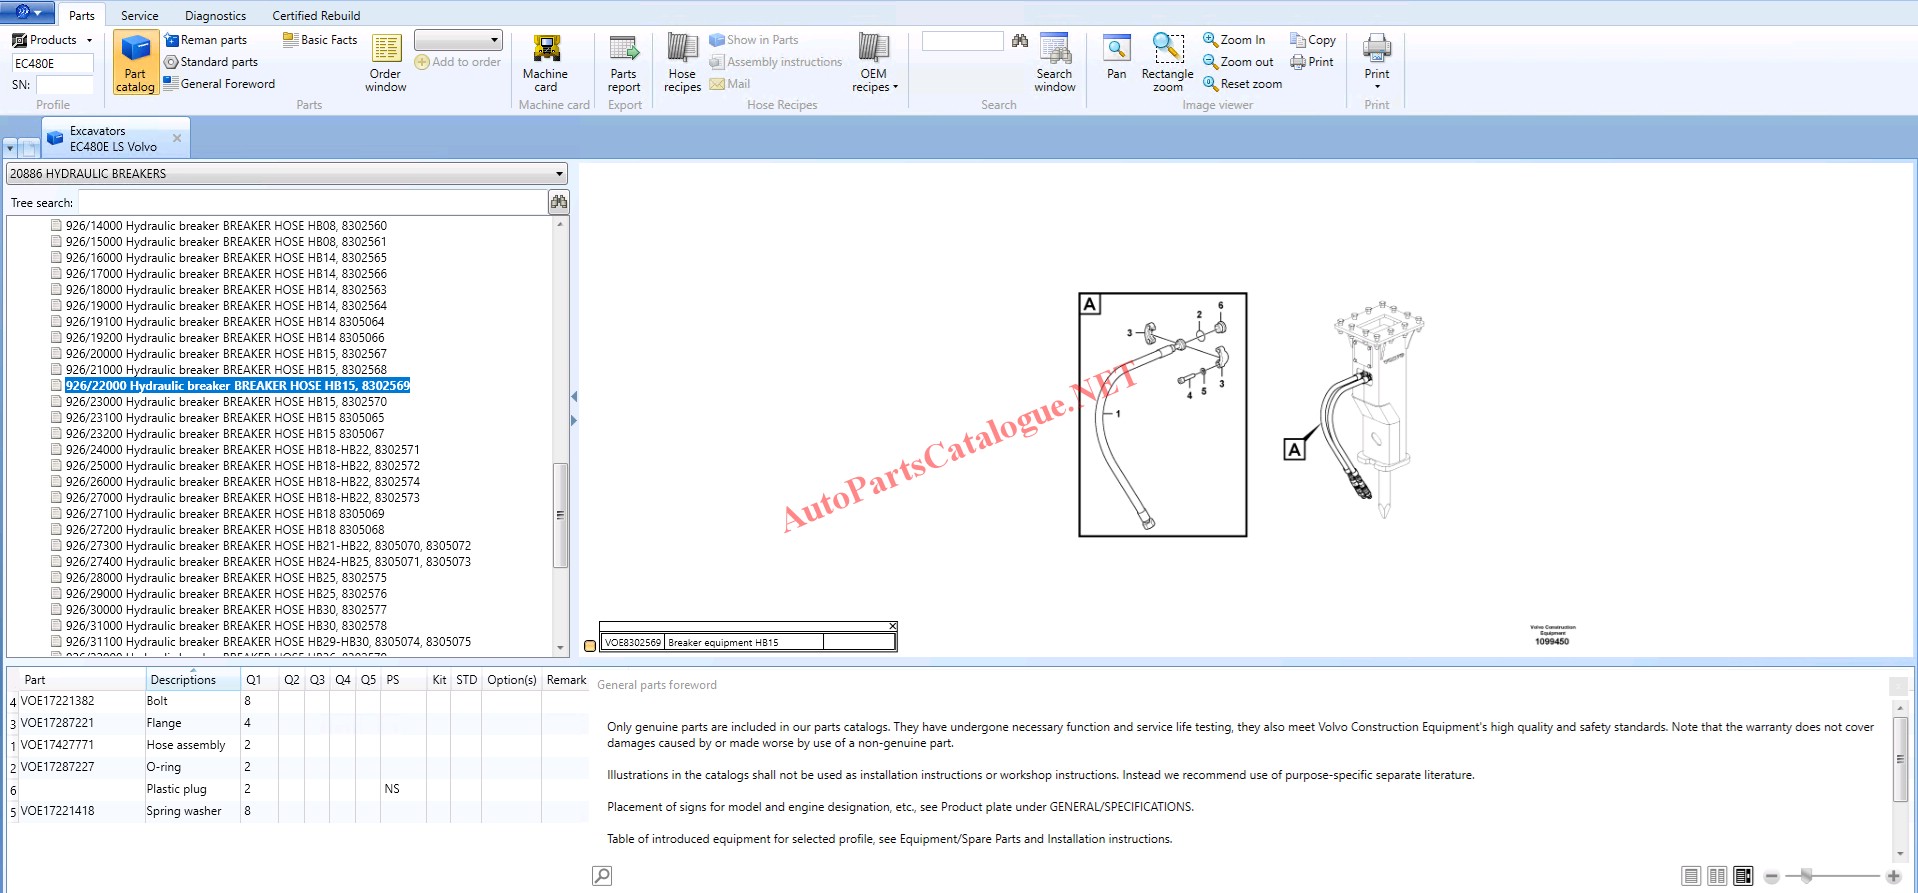
Task: Click the tree search binoculars icon
Action: pos(559,202)
